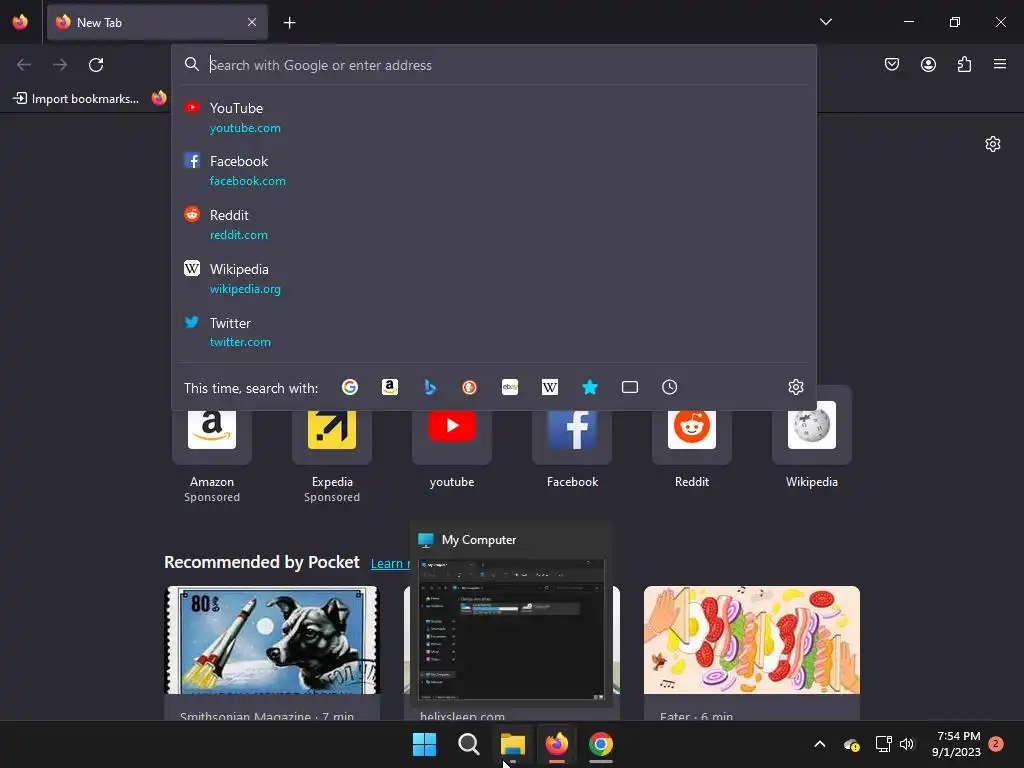This screenshot has width=1024, height=768.
Task: Open the Facebook shortcut tile
Action: coord(572,438)
